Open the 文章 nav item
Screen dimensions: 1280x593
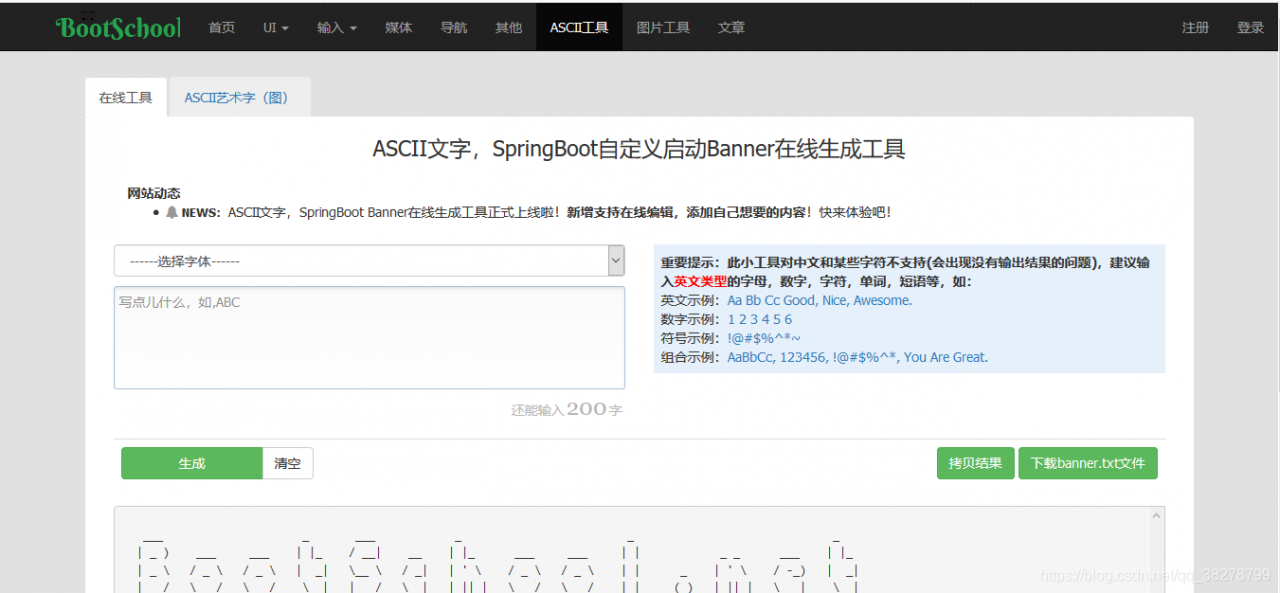click(731, 27)
